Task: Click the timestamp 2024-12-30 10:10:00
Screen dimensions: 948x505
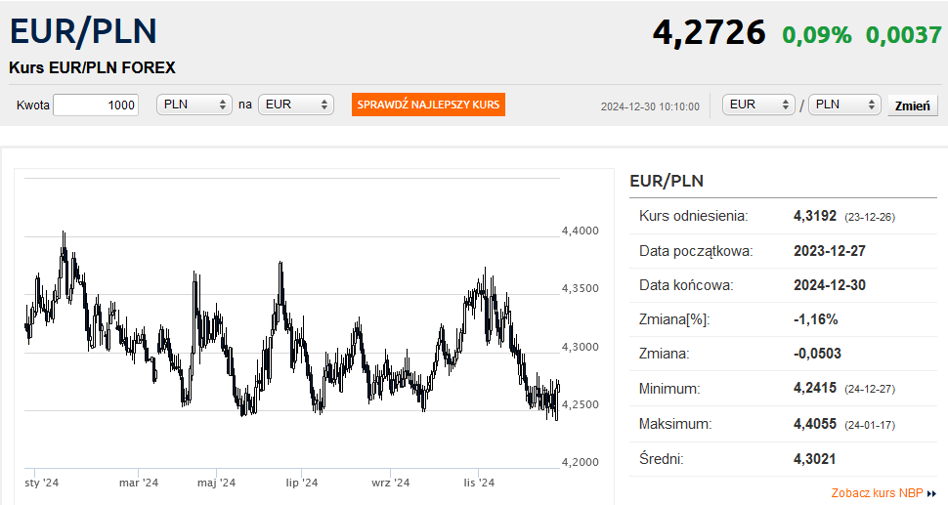Action: pos(650,106)
